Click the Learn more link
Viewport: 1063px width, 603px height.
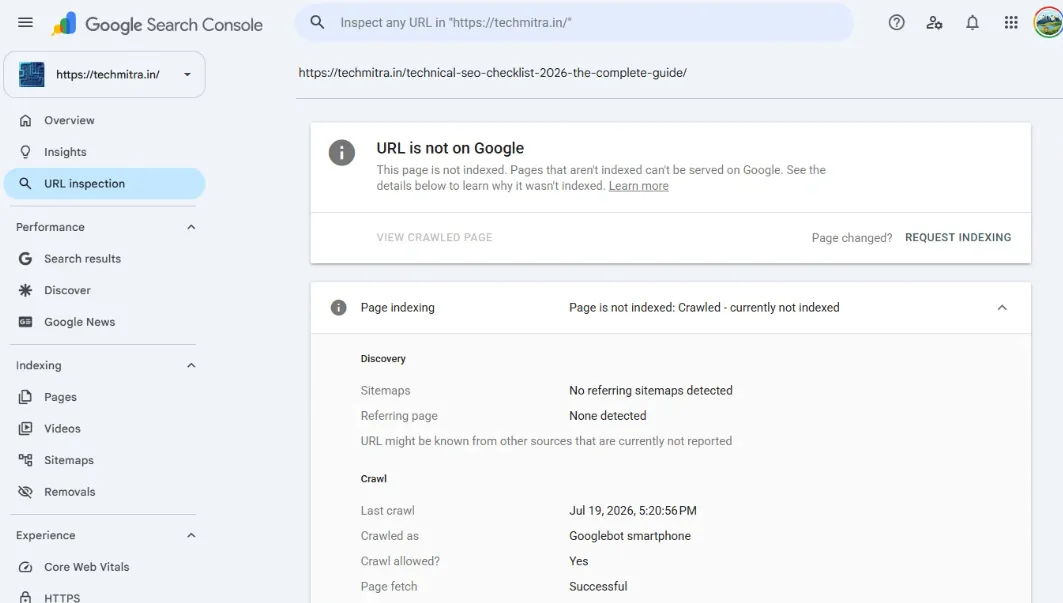point(639,186)
